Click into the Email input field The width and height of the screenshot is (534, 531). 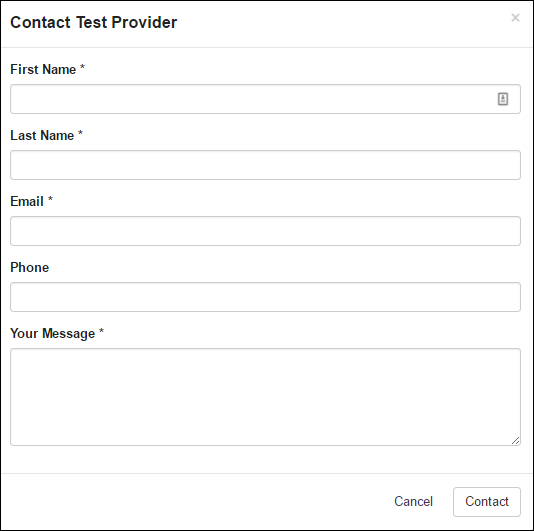pos(265,231)
